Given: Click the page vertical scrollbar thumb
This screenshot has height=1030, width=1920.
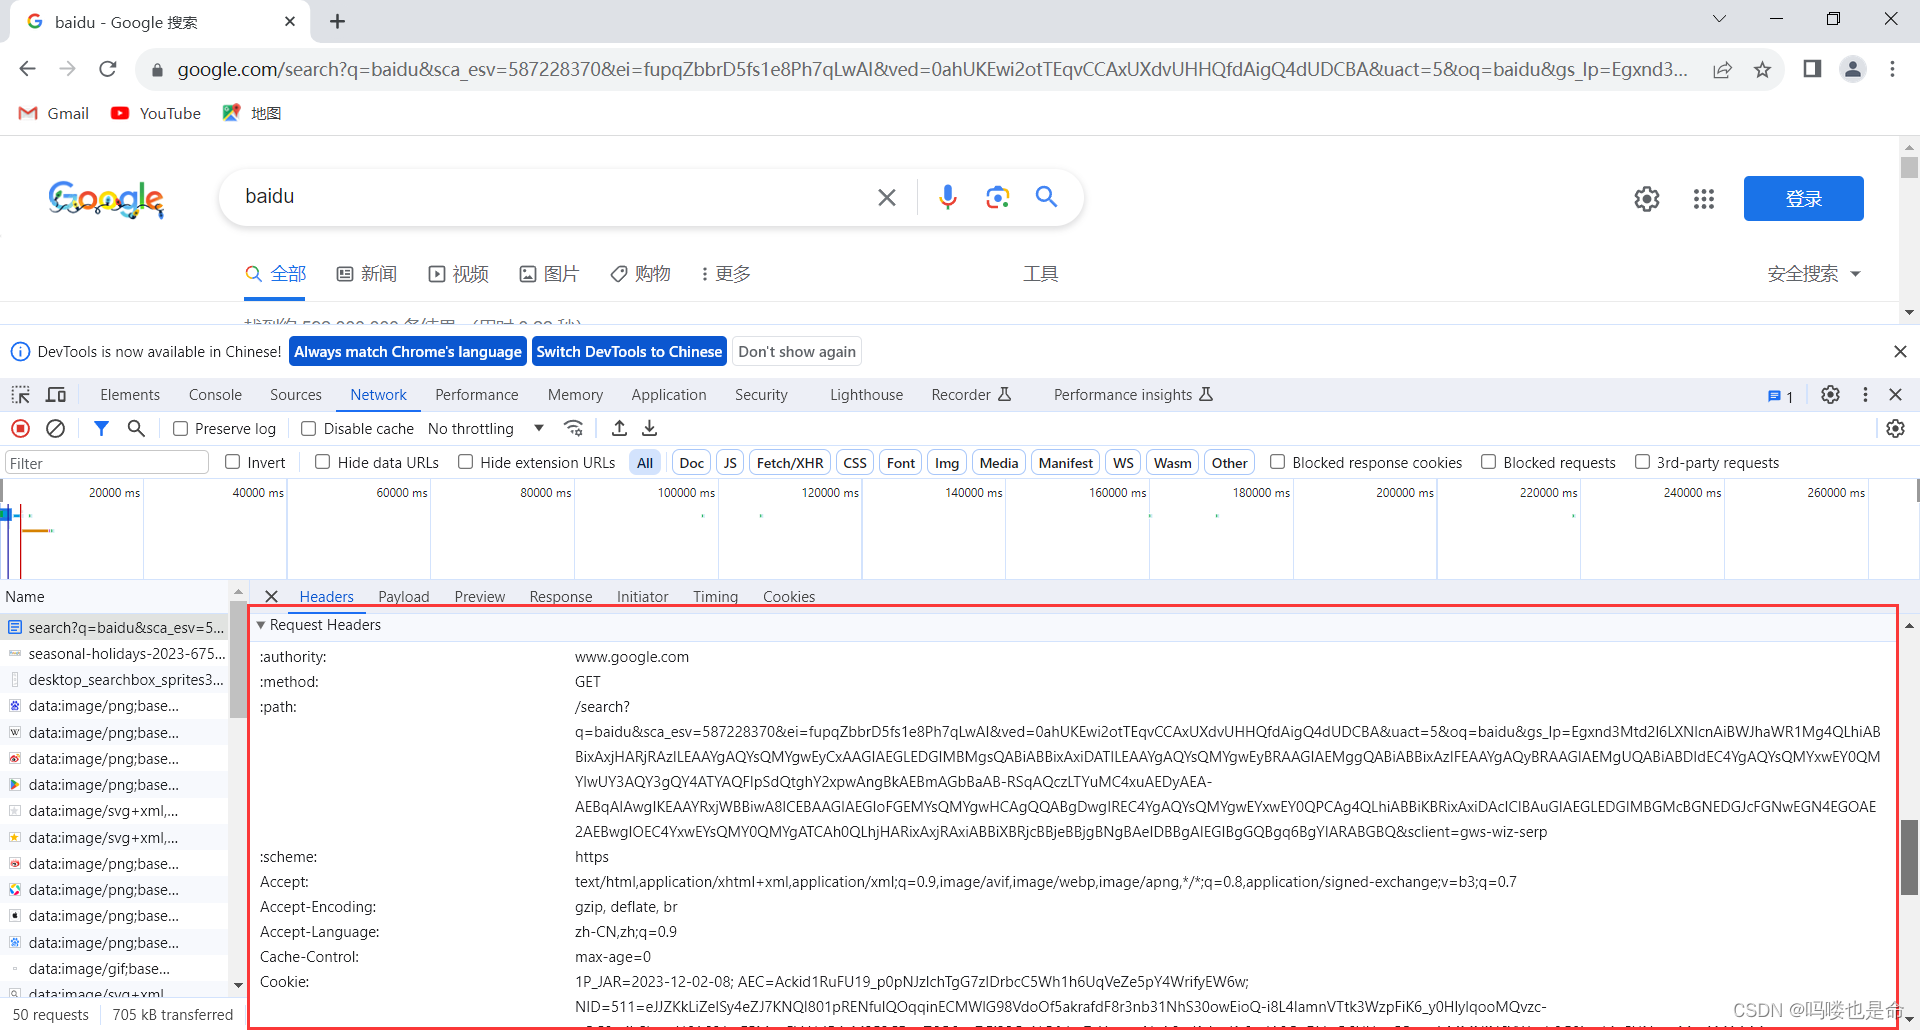Looking at the screenshot, I should (1910, 167).
